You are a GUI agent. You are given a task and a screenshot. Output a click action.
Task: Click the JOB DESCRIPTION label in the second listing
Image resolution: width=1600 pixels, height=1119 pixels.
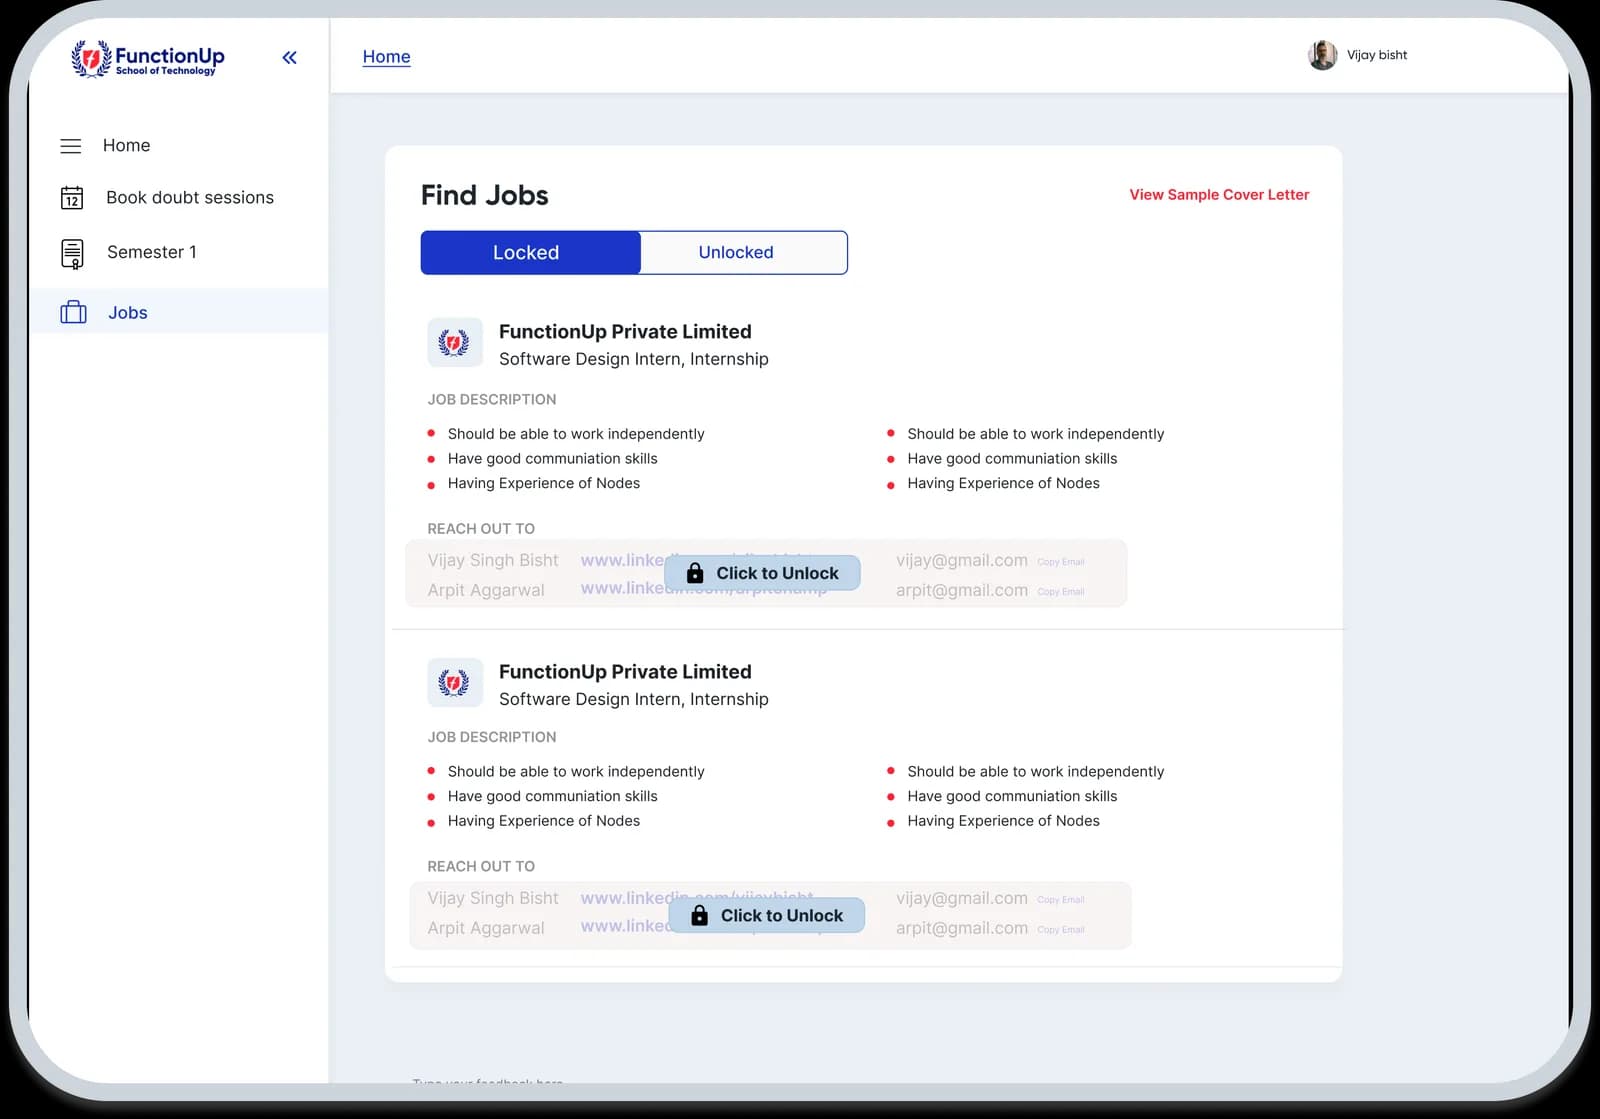tap(492, 738)
